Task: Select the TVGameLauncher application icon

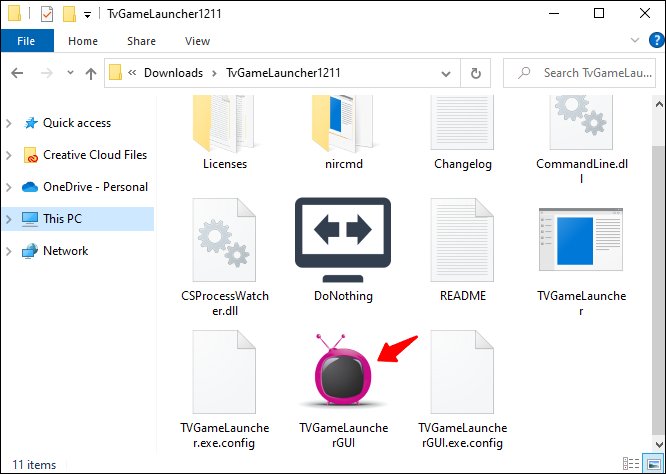Action: pos(581,240)
